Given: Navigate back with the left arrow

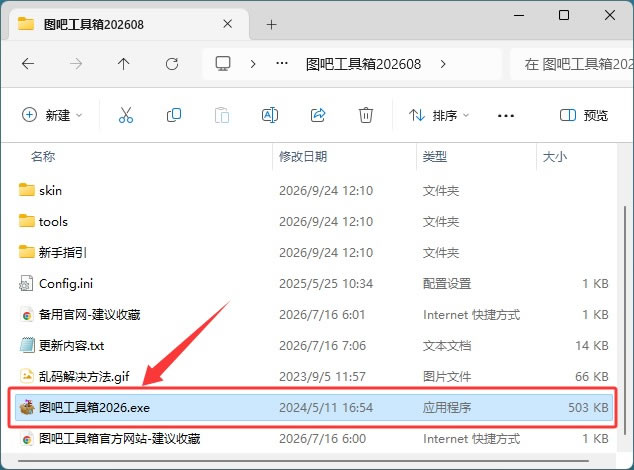Looking at the screenshot, I should point(28,64).
